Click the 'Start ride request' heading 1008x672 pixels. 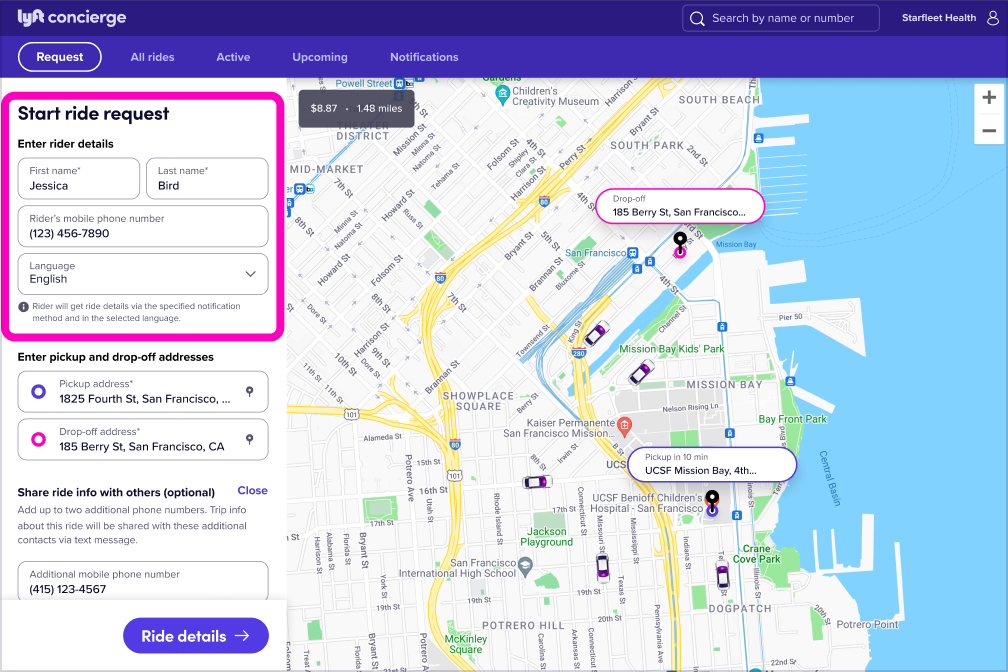pos(93,114)
